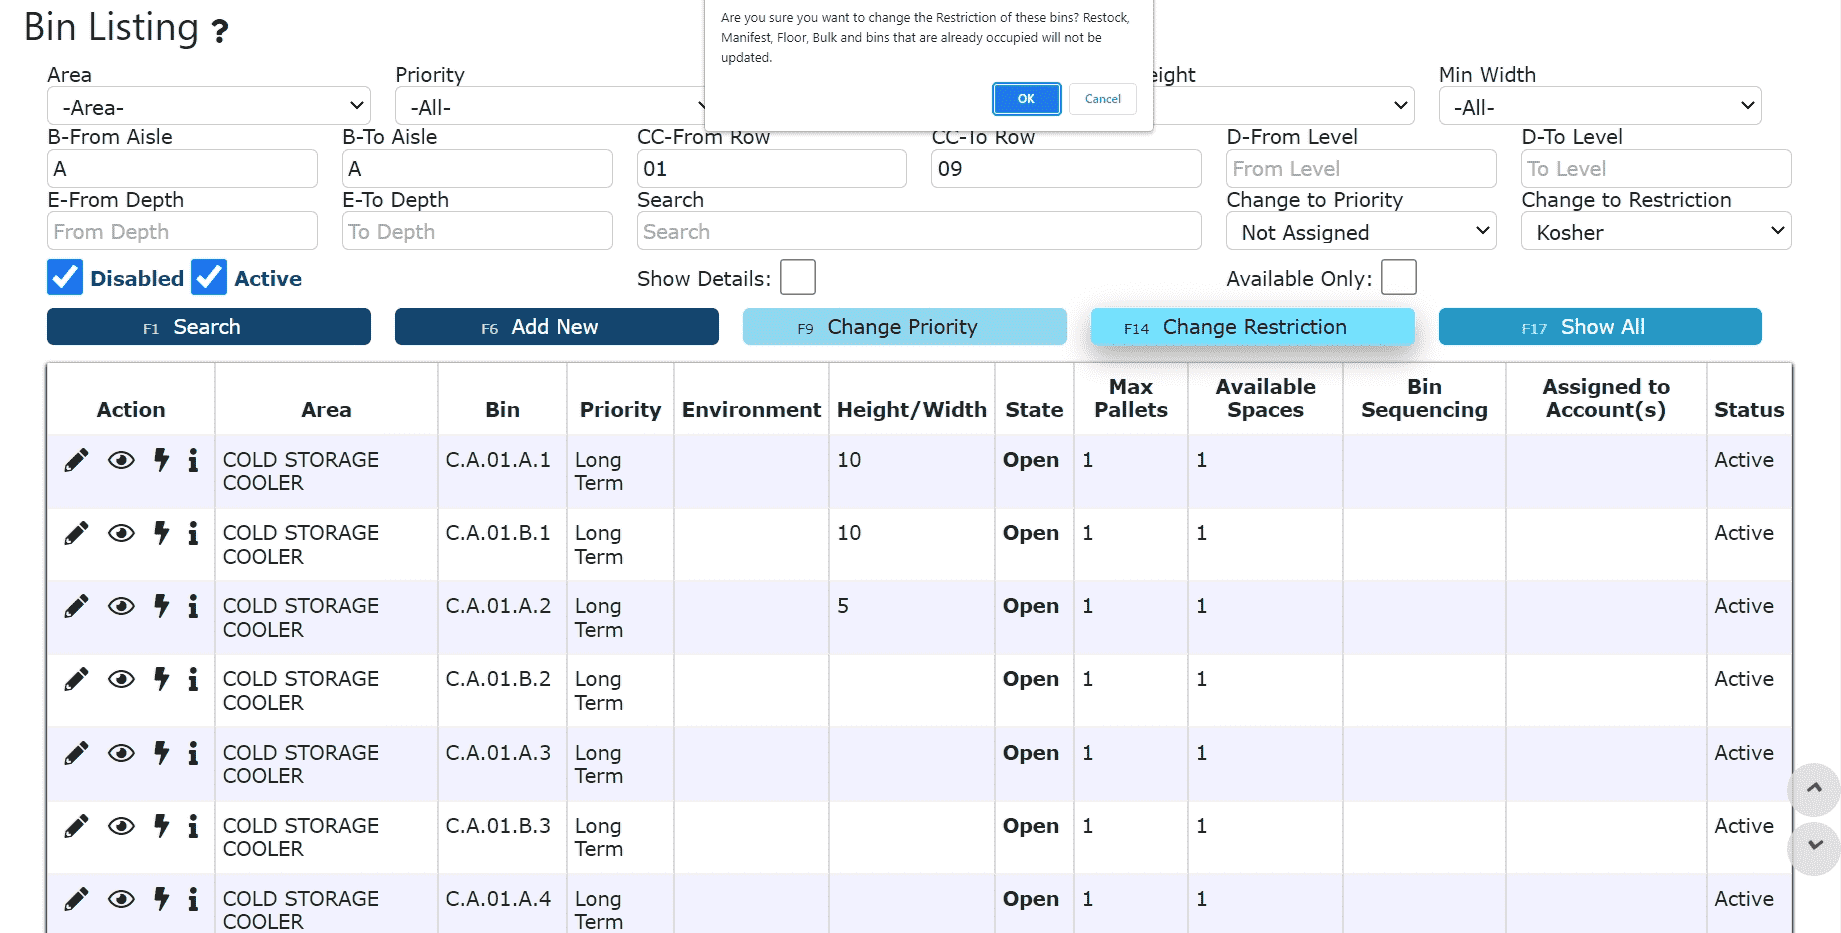
Task: Edit bin C.A.01.A.3 with pencil icon
Action: [x=76, y=753]
